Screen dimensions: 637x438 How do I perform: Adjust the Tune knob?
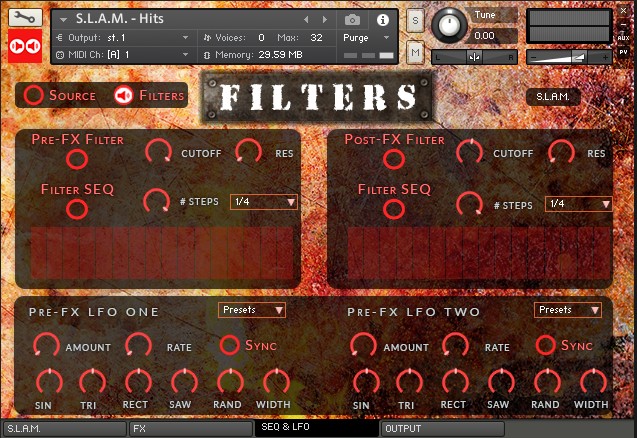[448, 25]
